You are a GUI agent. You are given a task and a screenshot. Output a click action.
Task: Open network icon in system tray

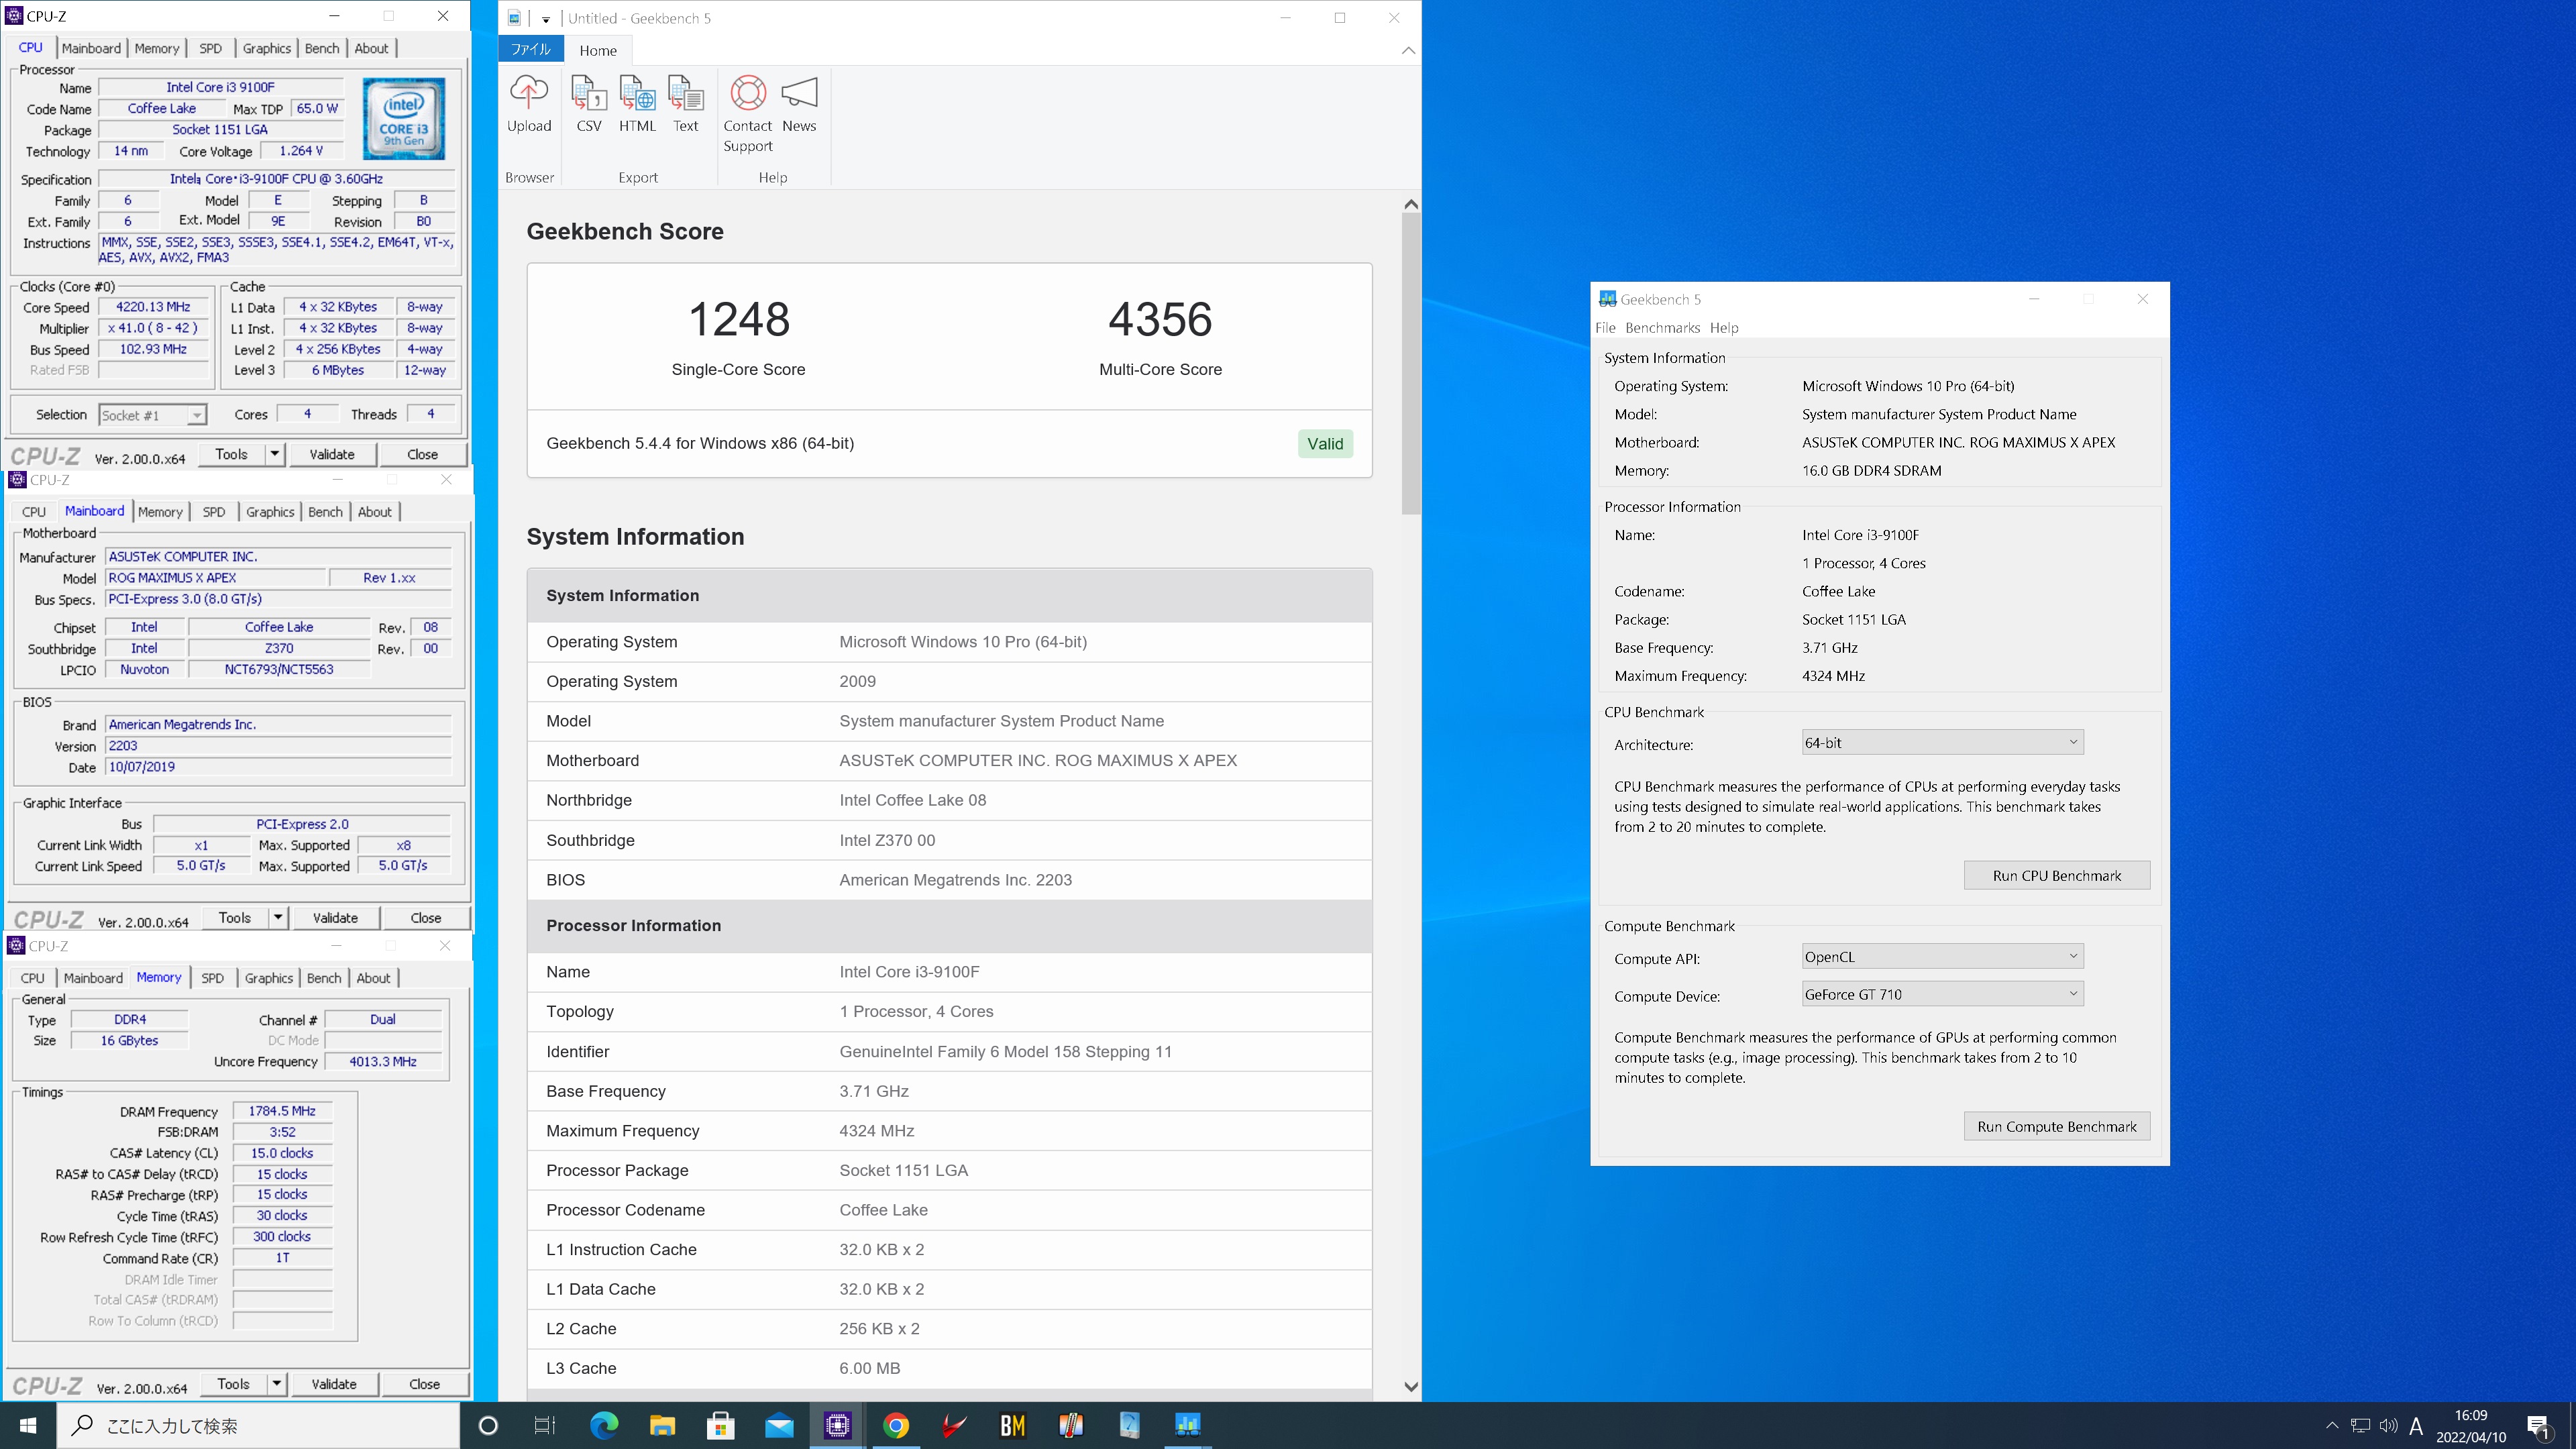[2360, 1425]
